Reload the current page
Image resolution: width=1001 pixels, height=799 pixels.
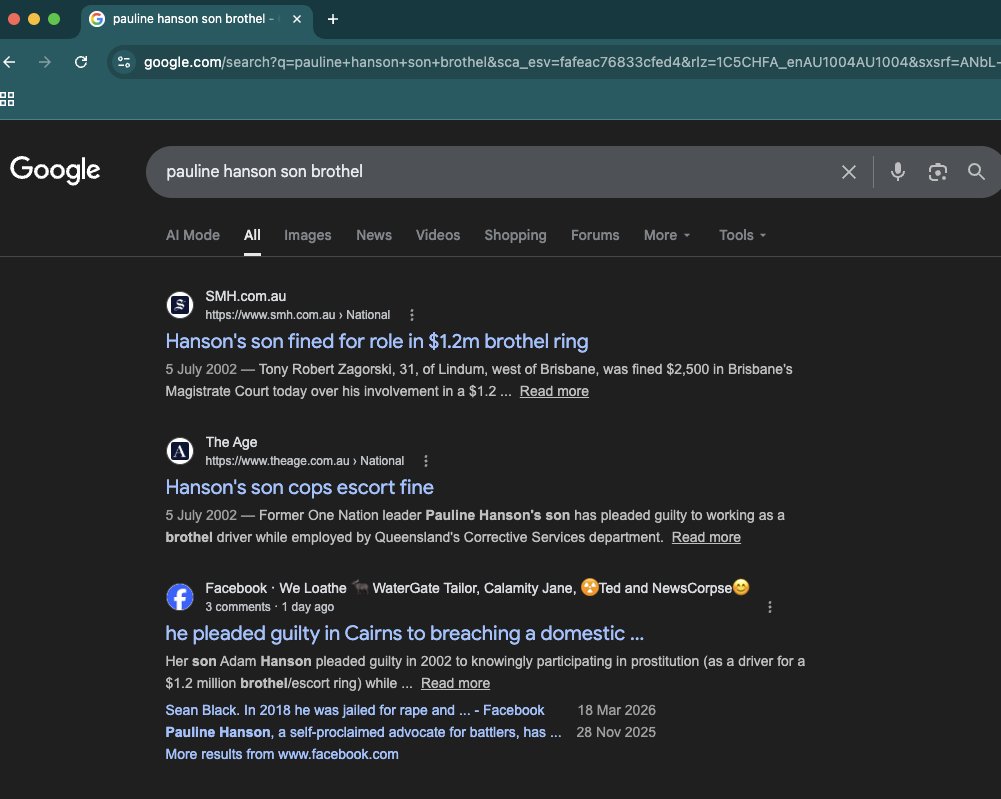coord(81,62)
